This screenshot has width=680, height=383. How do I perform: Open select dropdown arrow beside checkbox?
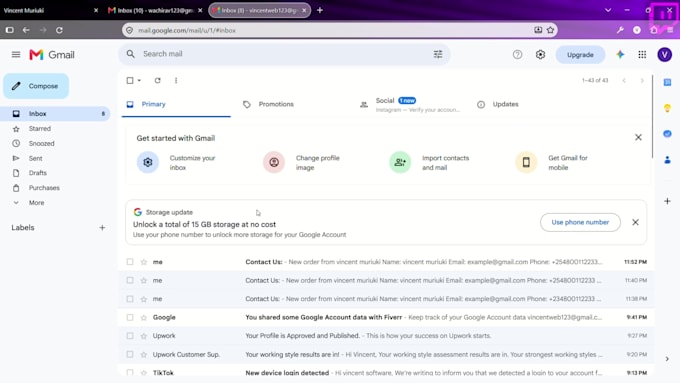[139, 80]
